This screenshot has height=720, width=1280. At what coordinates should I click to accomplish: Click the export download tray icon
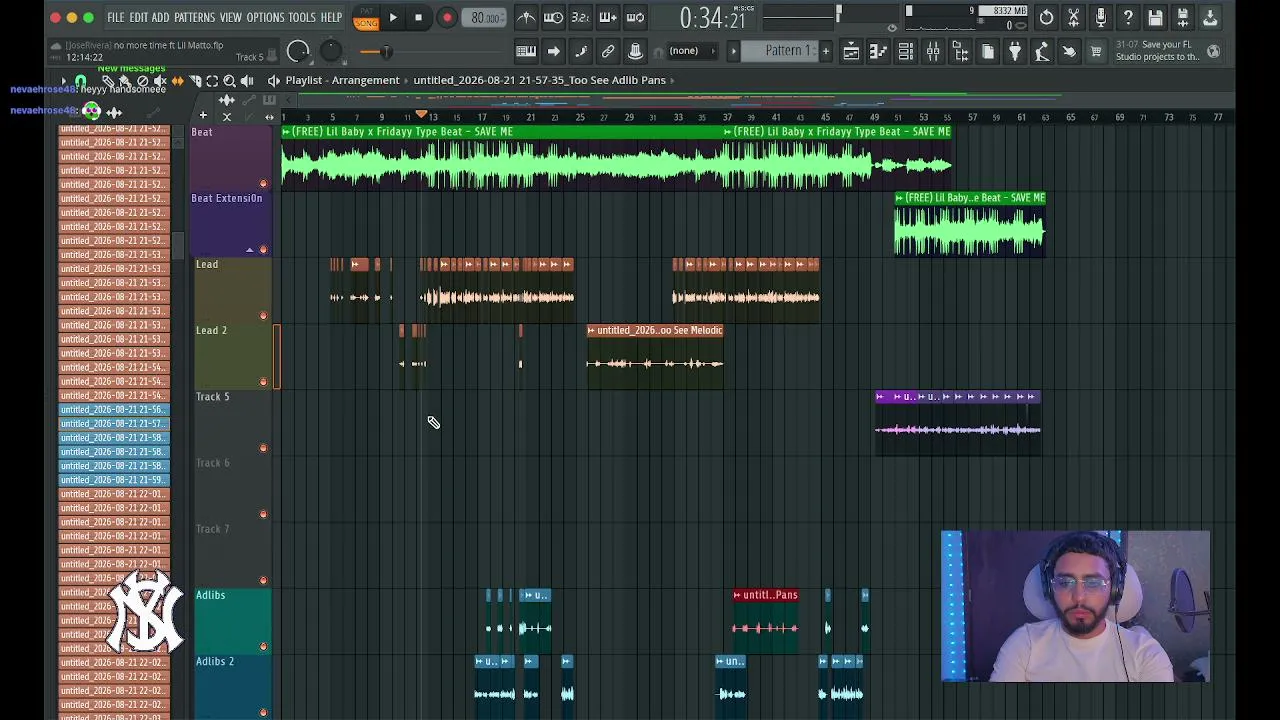point(1209,18)
